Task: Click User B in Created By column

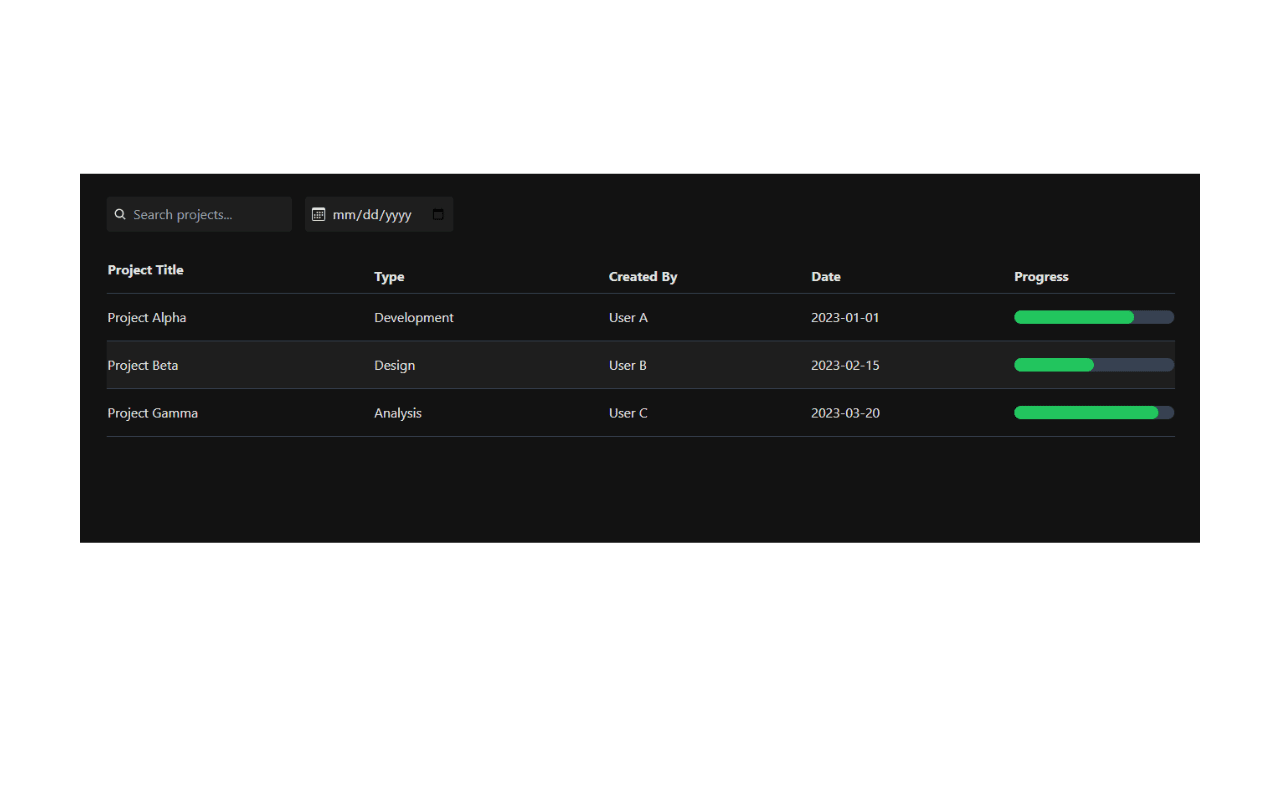Action: (x=628, y=365)
